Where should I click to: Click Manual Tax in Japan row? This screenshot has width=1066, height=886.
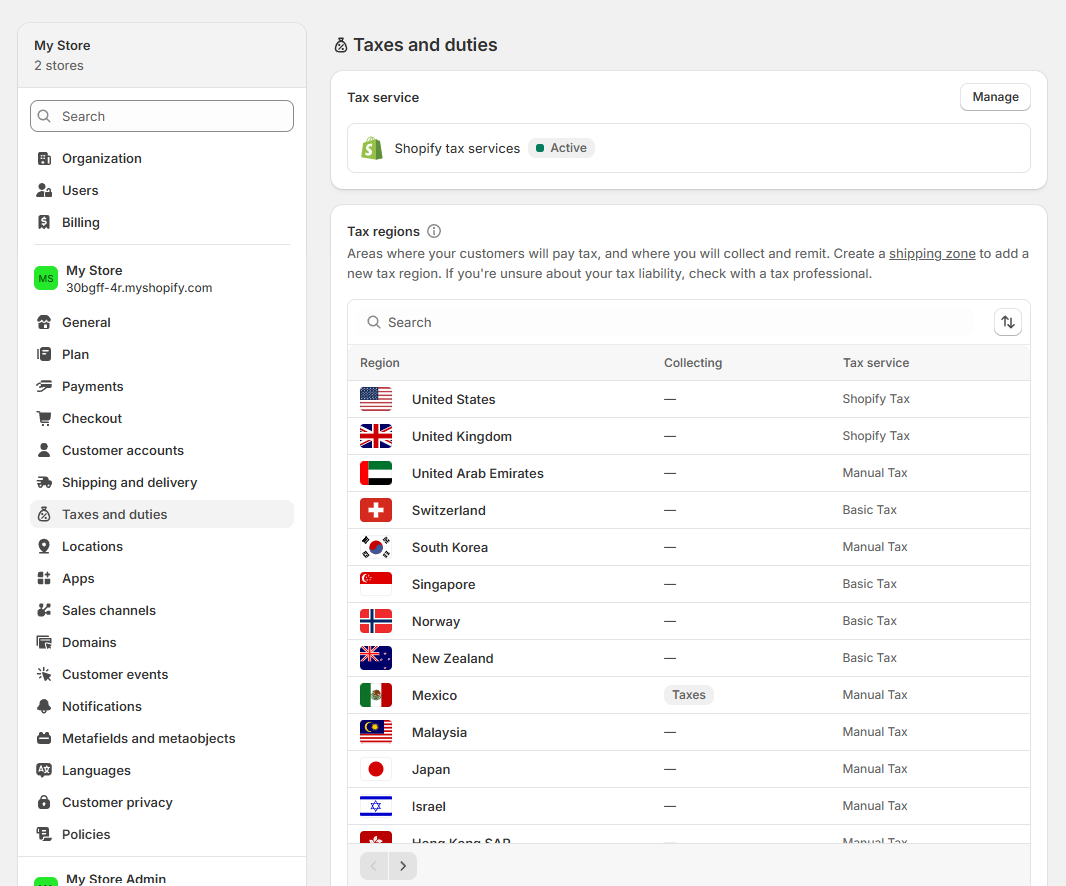click(x=875, y=769)
